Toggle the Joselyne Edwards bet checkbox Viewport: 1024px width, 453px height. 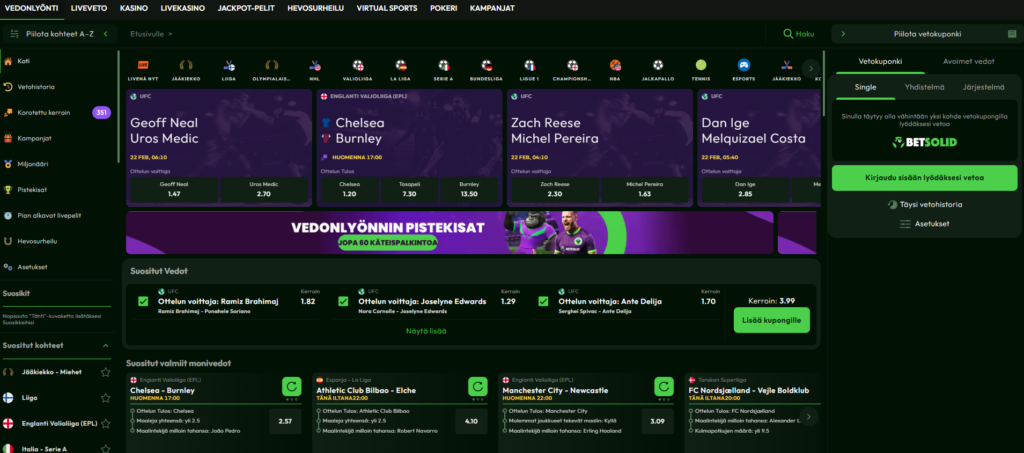click(343, 302)
